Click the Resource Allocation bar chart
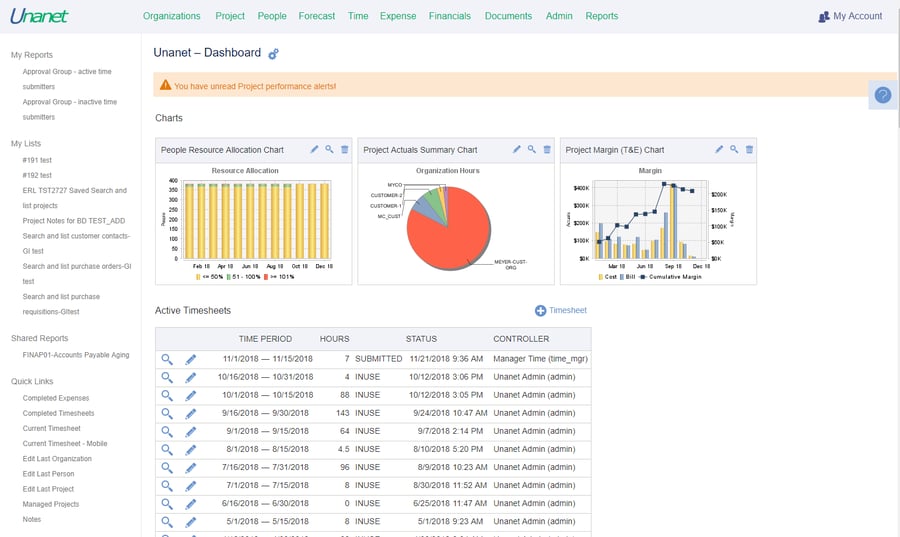Image resolution: width=900 pixels, height=537 pixels. pos(253,224)
